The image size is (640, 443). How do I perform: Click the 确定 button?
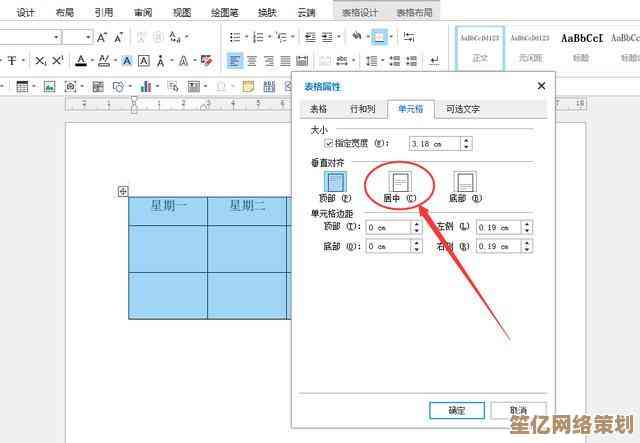click(x=456, y=410)
